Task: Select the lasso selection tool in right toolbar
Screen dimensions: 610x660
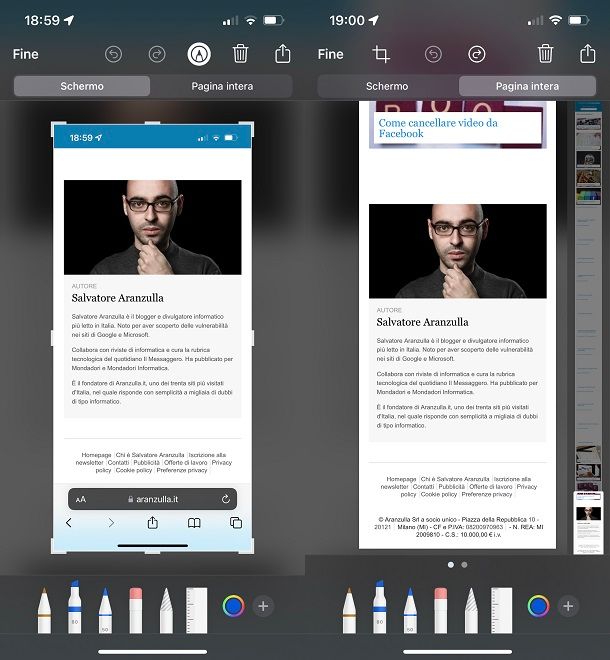Action: pyautogui.click(x=471, y=611)
